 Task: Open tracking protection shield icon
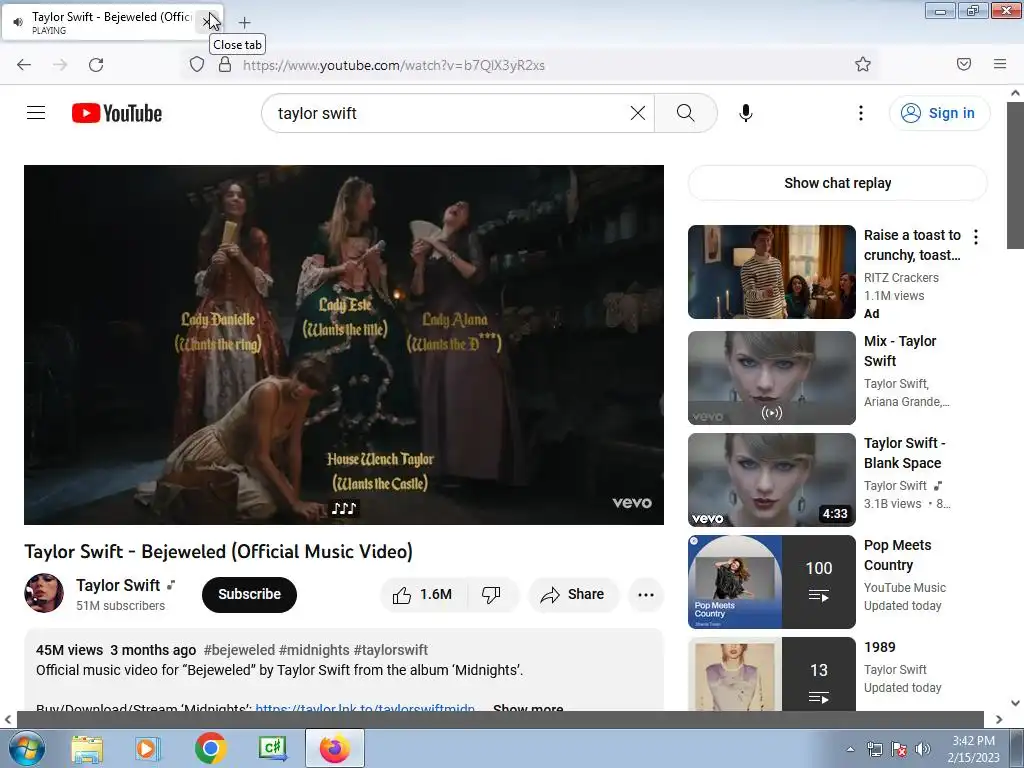(x=197, y=65)
